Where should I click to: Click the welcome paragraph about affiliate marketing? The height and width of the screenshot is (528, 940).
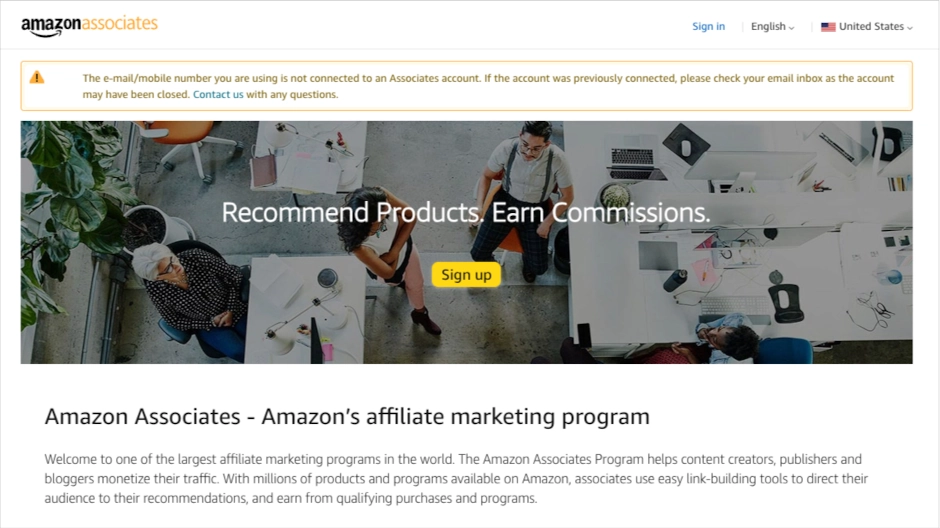pos(456,478)
